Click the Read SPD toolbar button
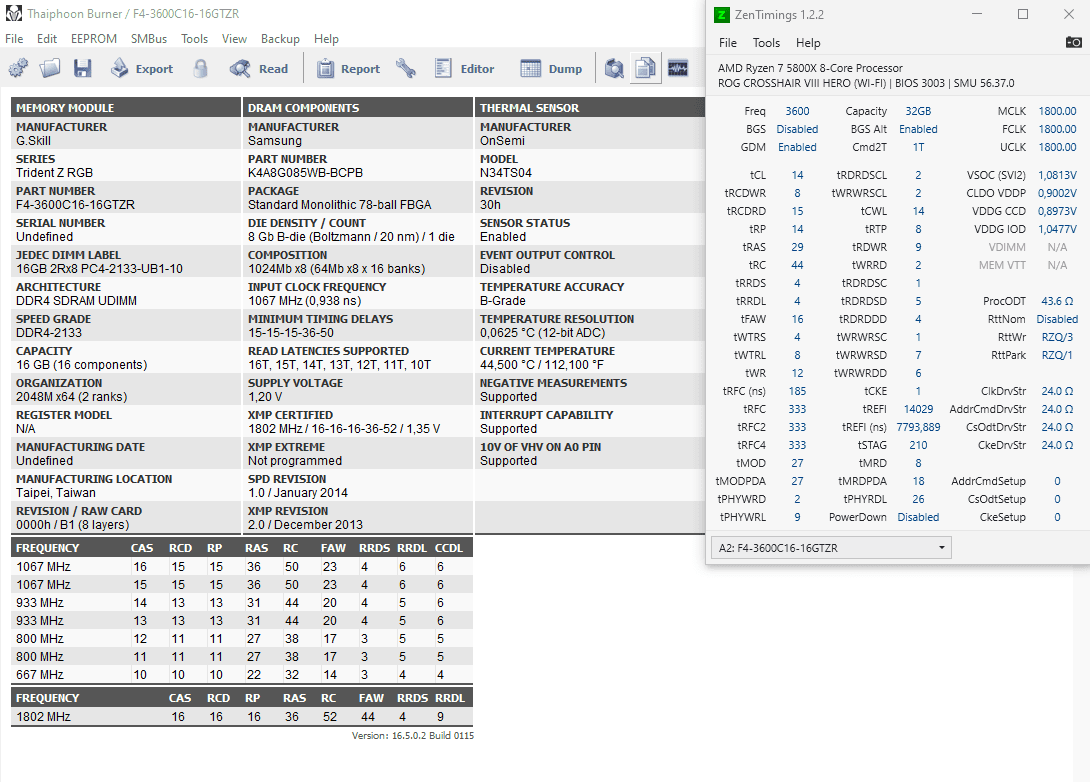1090x782 pixels. click(259, 68)
